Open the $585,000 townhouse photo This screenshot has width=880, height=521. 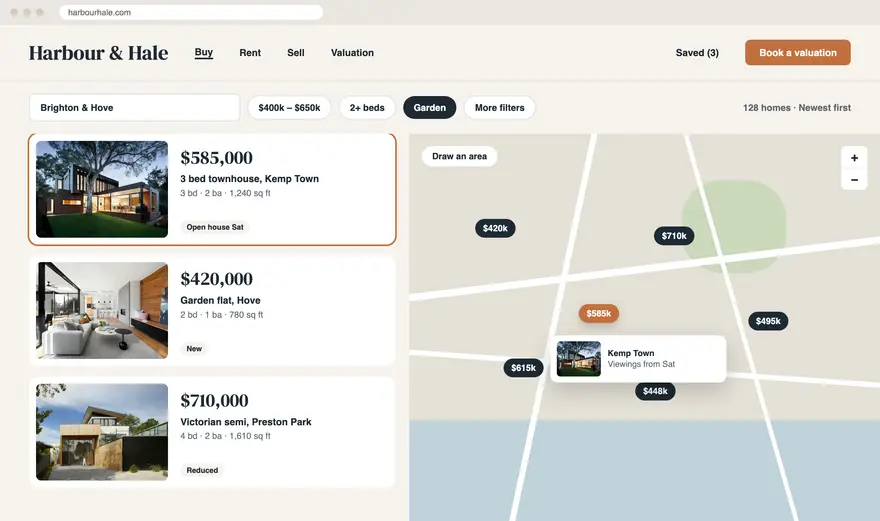pos(102,189)
